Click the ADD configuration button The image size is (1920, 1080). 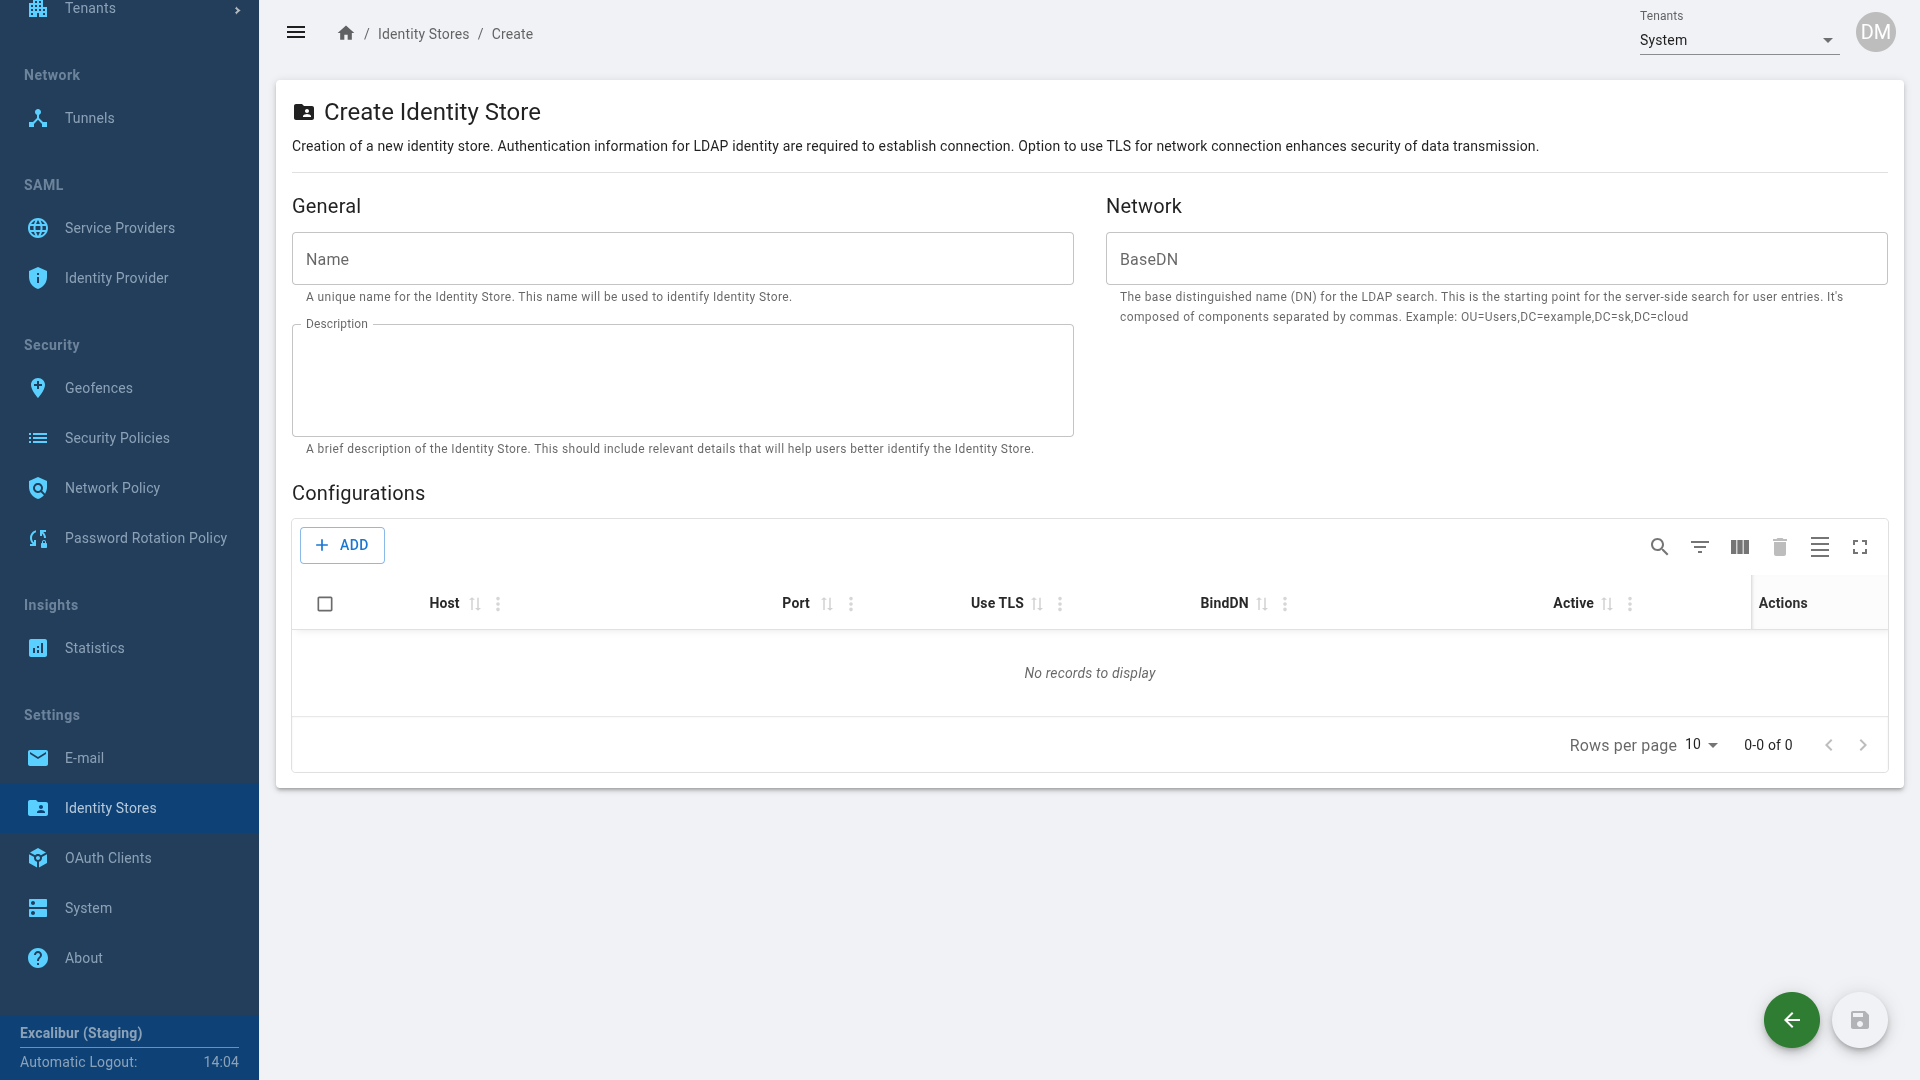pos(342,545)
